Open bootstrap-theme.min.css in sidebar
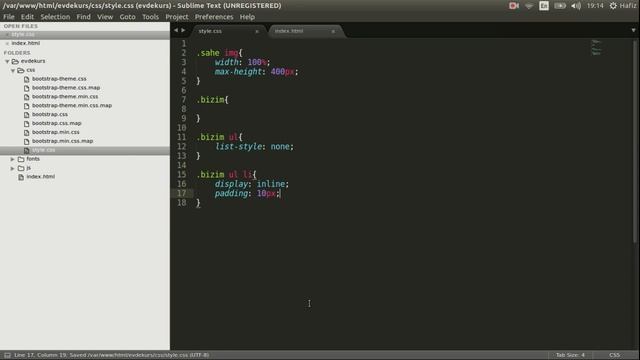This screenshot has width=640, height=360. point(65,97)
